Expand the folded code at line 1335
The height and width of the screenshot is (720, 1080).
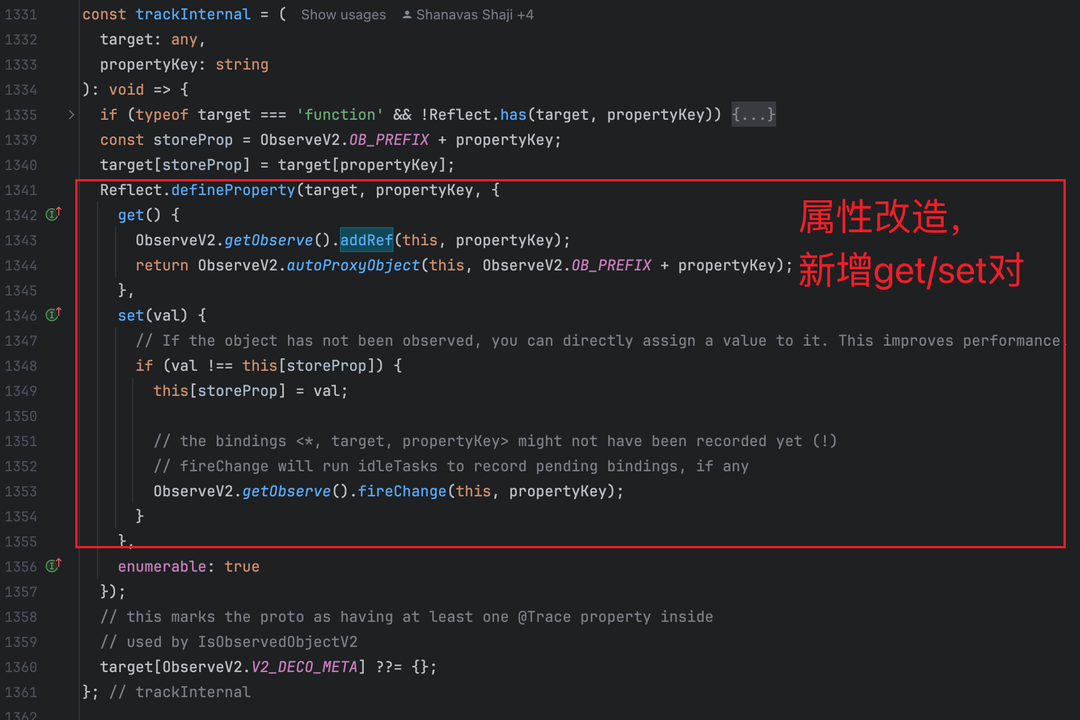pos(71,114)
